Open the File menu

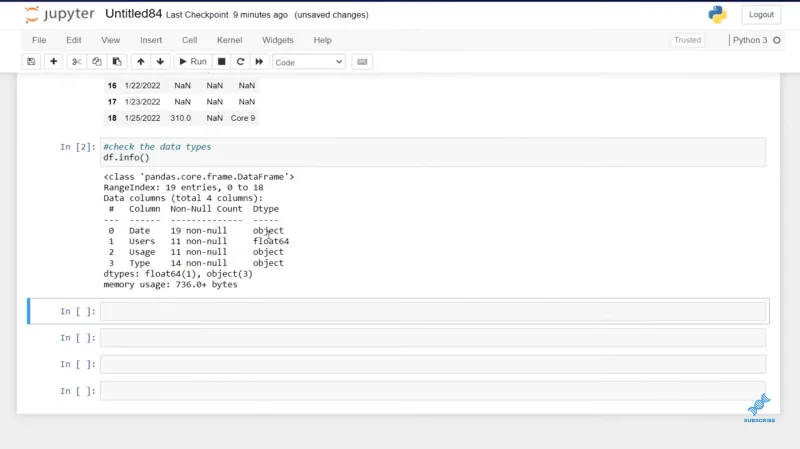click(39, 40)
